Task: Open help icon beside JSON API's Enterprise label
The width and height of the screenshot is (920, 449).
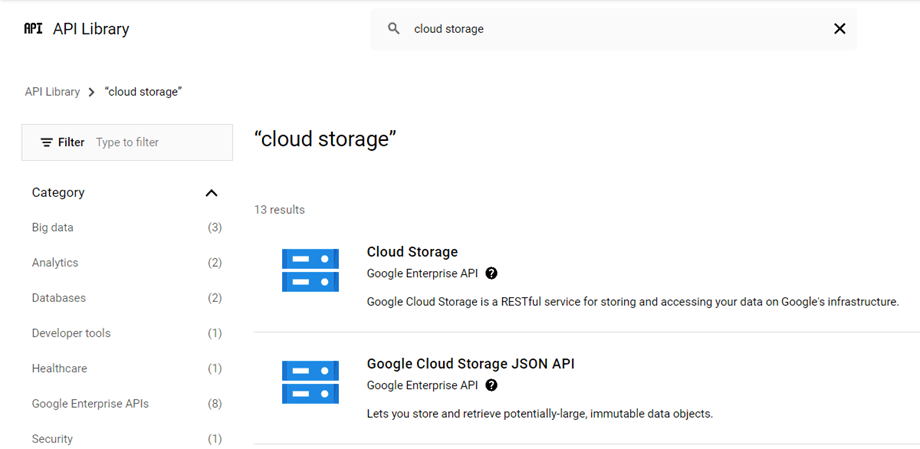Action: tap(491, 385)
